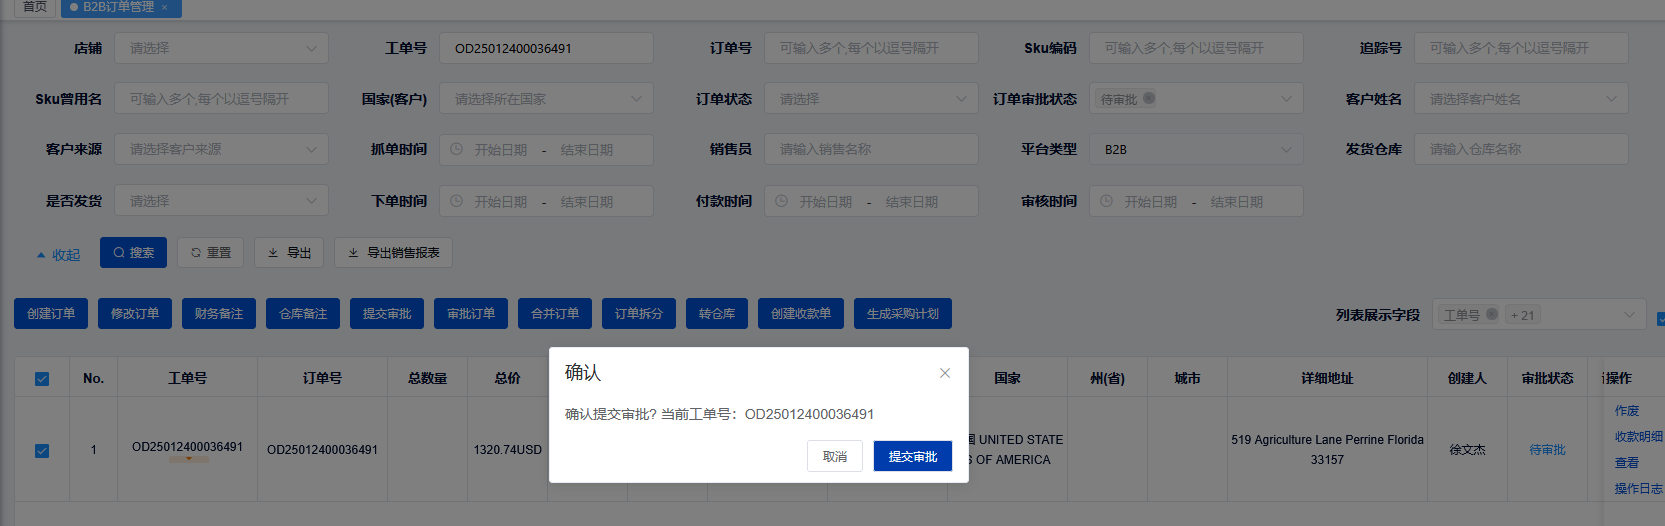Screen dimensions: 1665x526
Task: Click the 转仓库 button
Action: click(x=717, y=314)
